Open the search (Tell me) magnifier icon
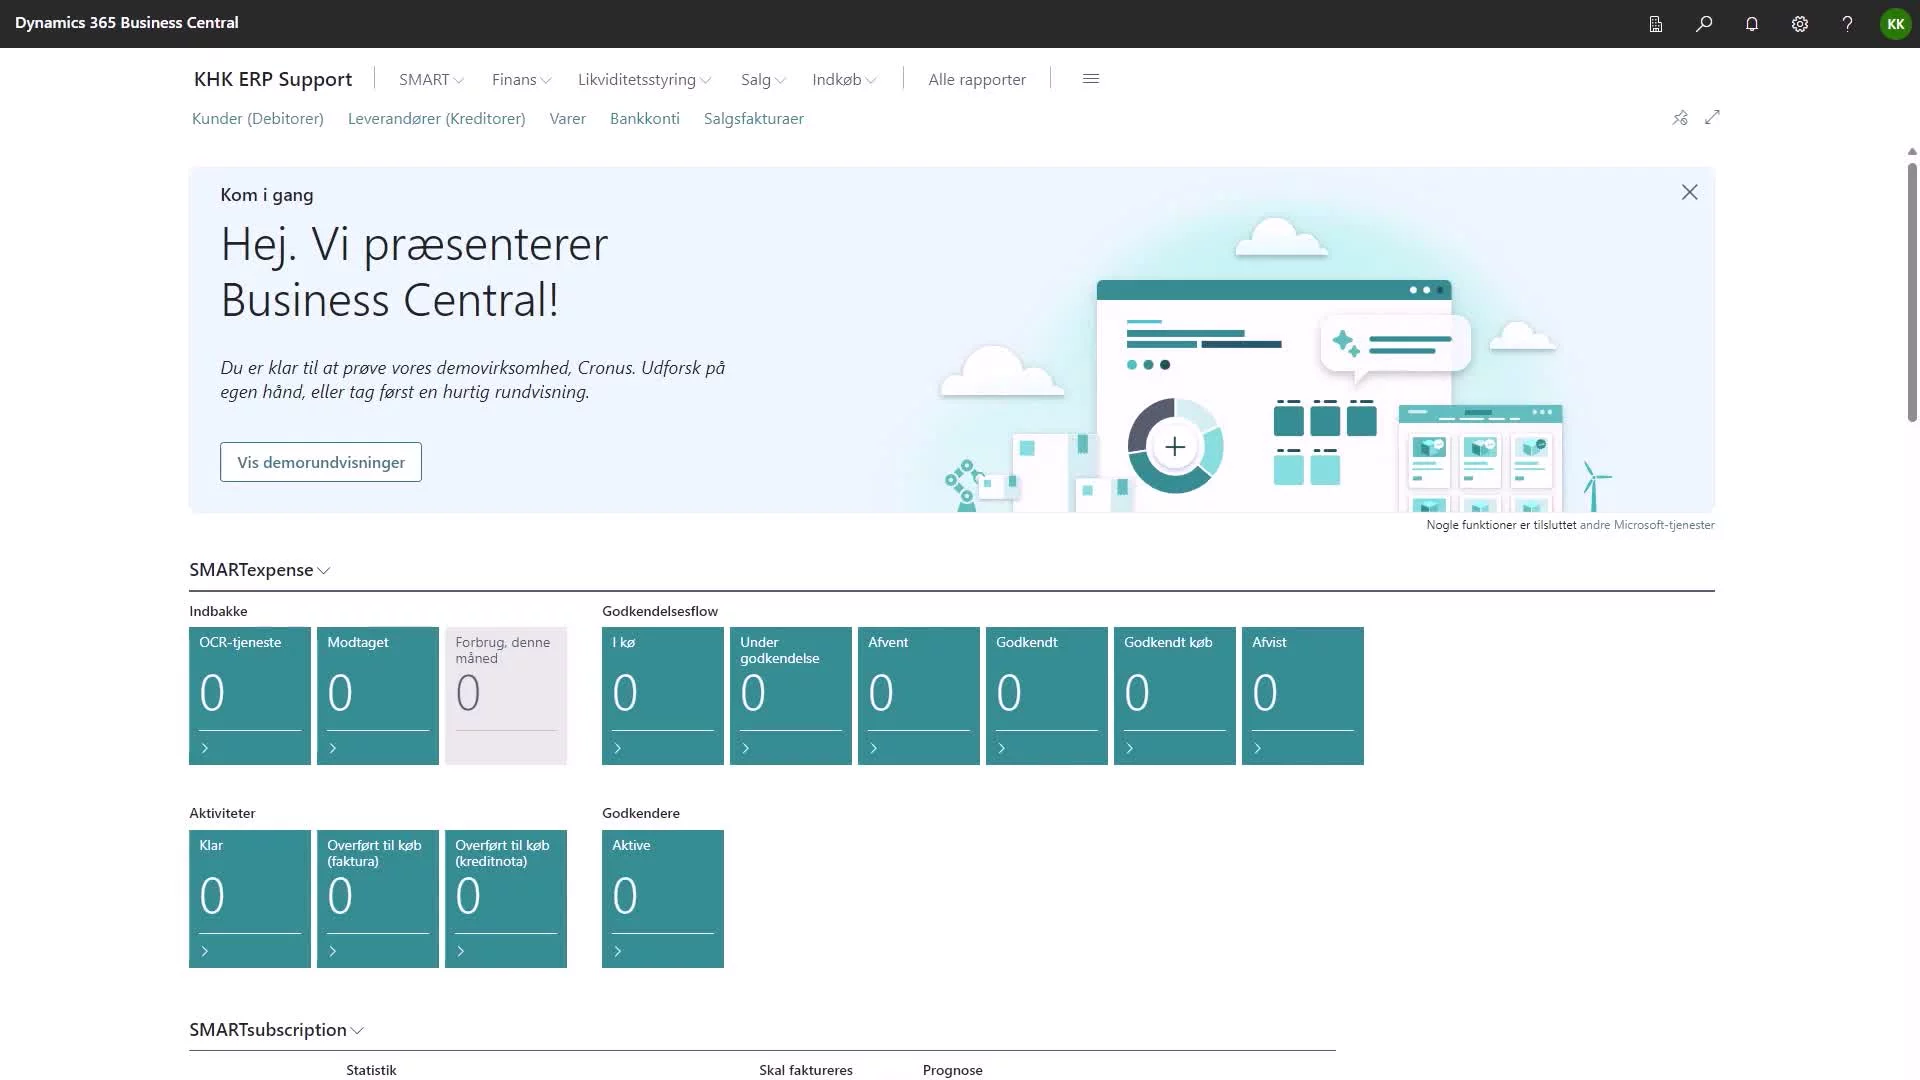 pos(1704,24)
